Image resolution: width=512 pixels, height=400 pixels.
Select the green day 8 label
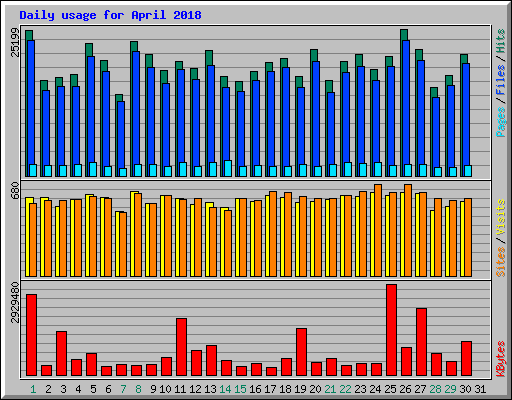tap(138, 389)
